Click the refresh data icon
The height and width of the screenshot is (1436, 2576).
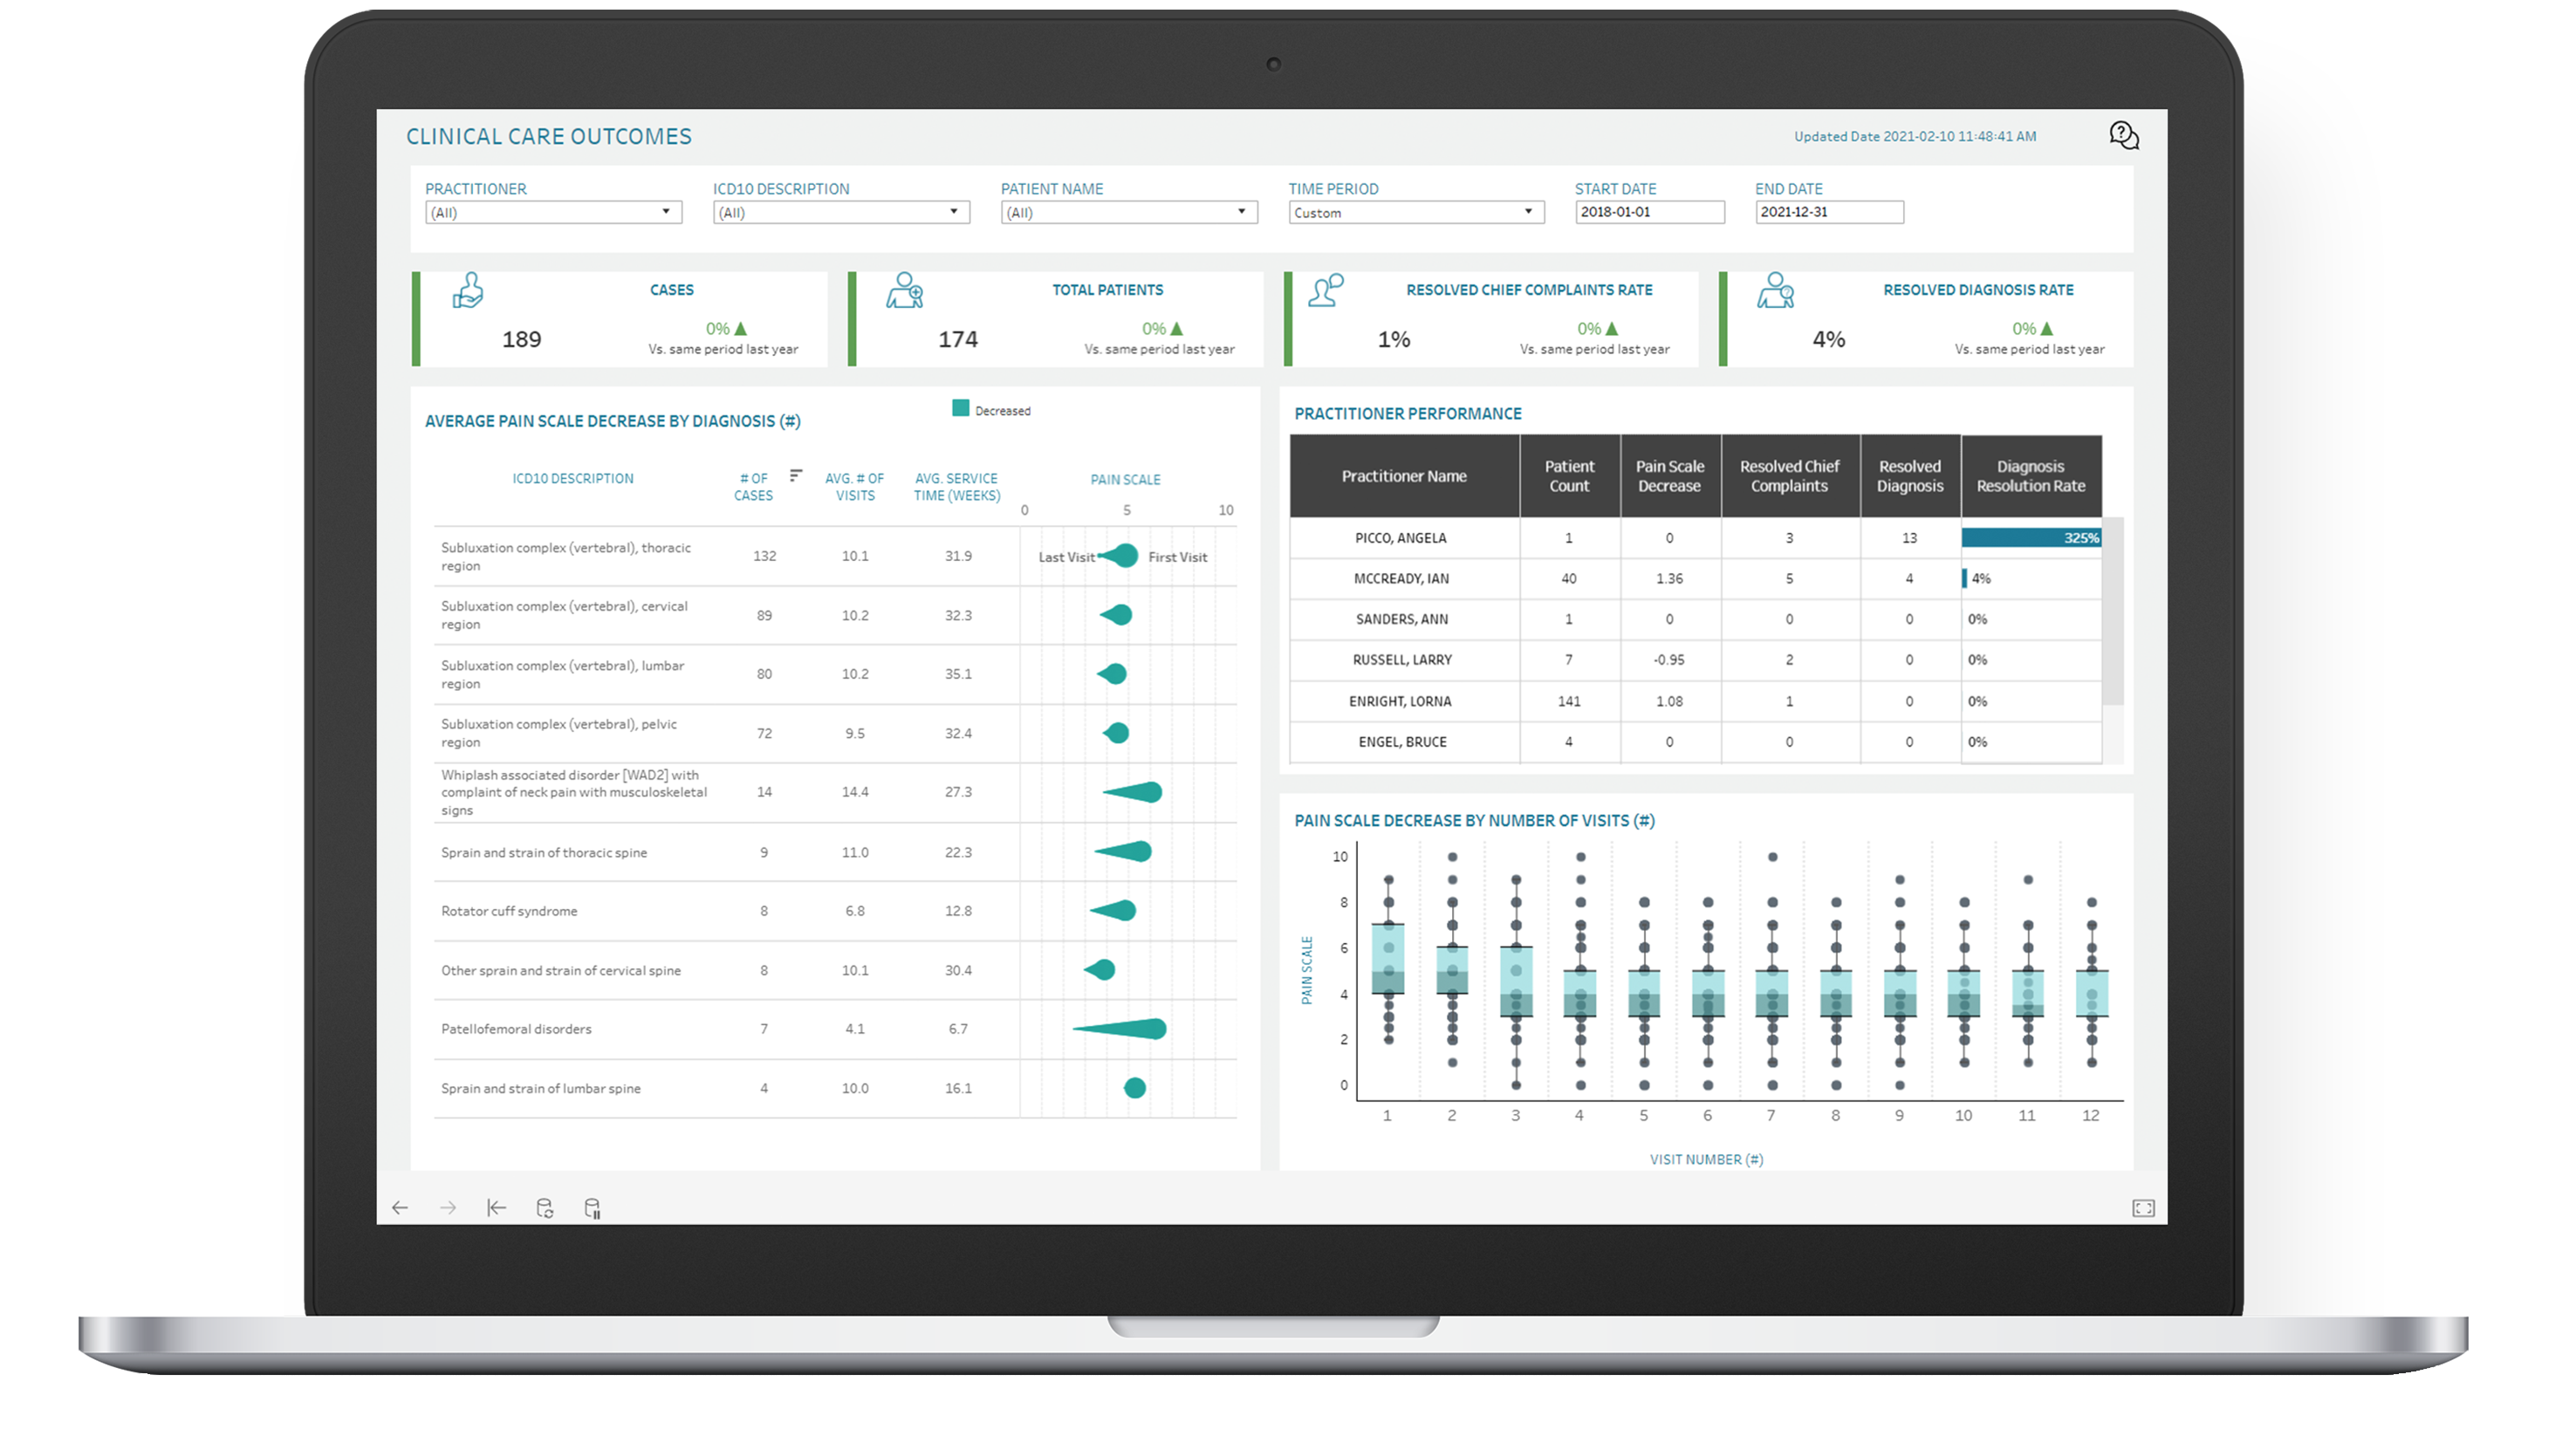(x=544, y=1208)
